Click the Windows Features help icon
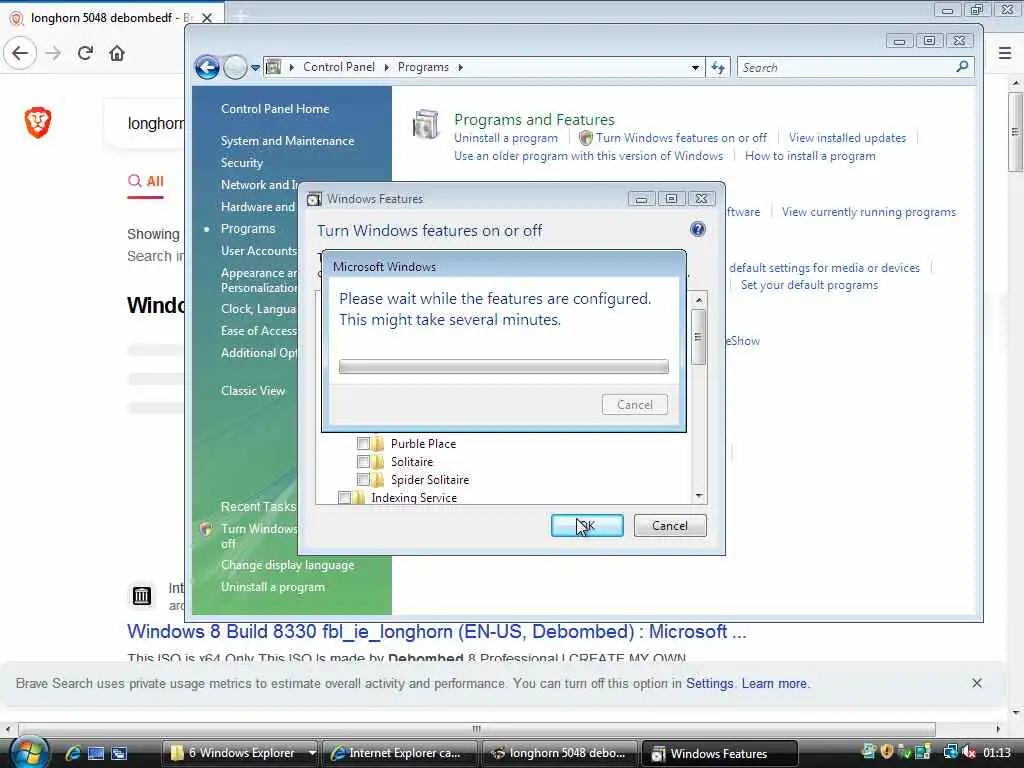The height and width of the screenshot is (768, 1024). point(697,229)
